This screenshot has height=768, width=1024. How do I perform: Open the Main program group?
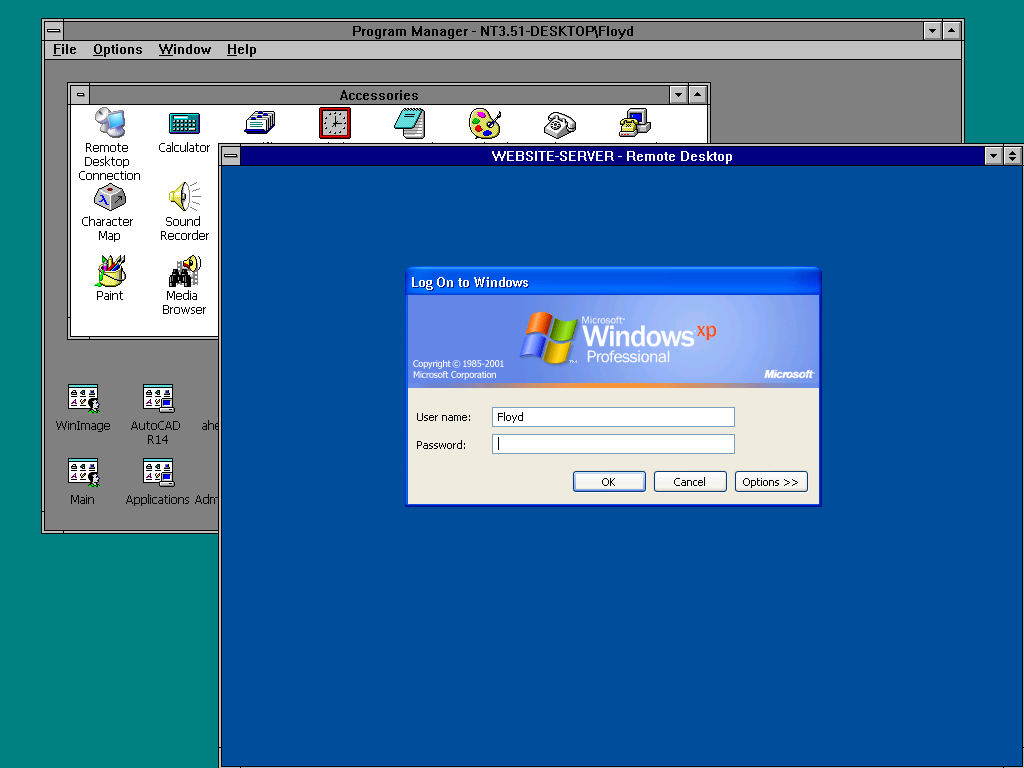pyautogui.click(x=83, y=473)
